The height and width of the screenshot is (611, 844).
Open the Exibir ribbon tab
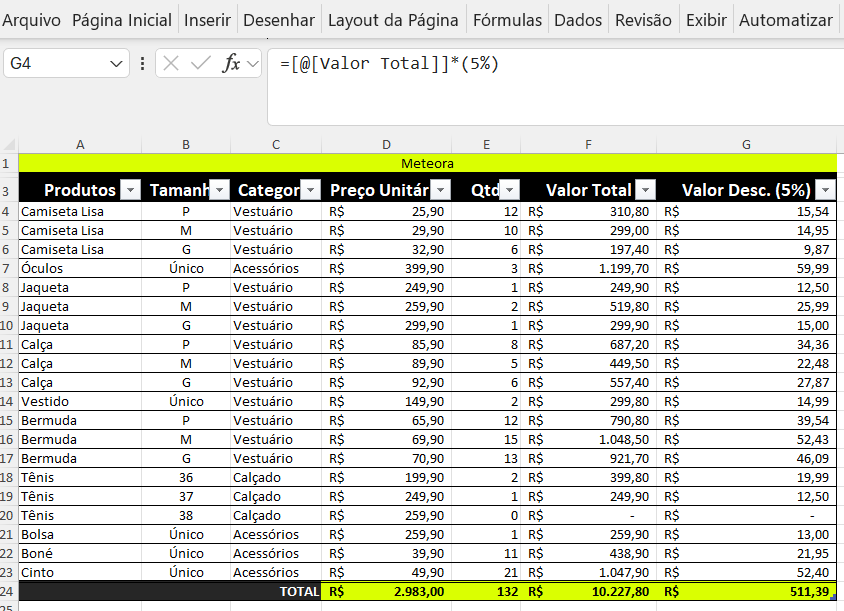[706, 20]
